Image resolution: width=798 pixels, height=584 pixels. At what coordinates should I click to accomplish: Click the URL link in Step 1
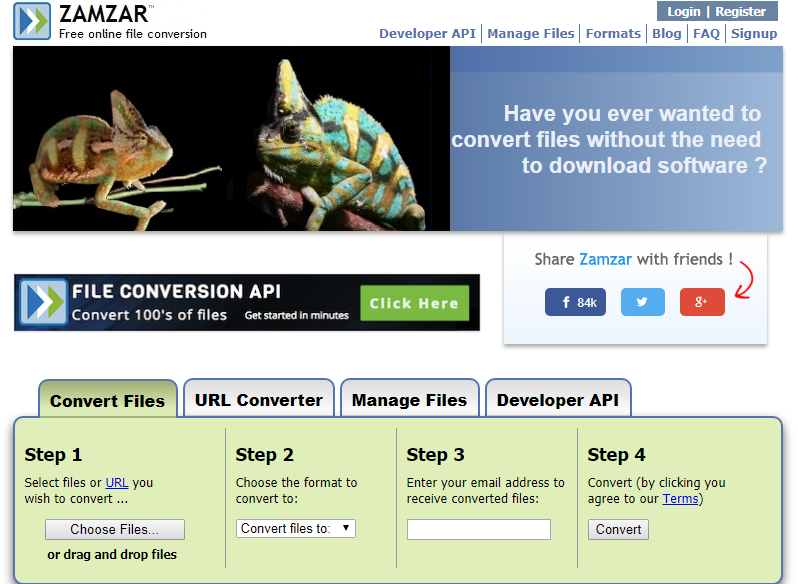point(117,482)
